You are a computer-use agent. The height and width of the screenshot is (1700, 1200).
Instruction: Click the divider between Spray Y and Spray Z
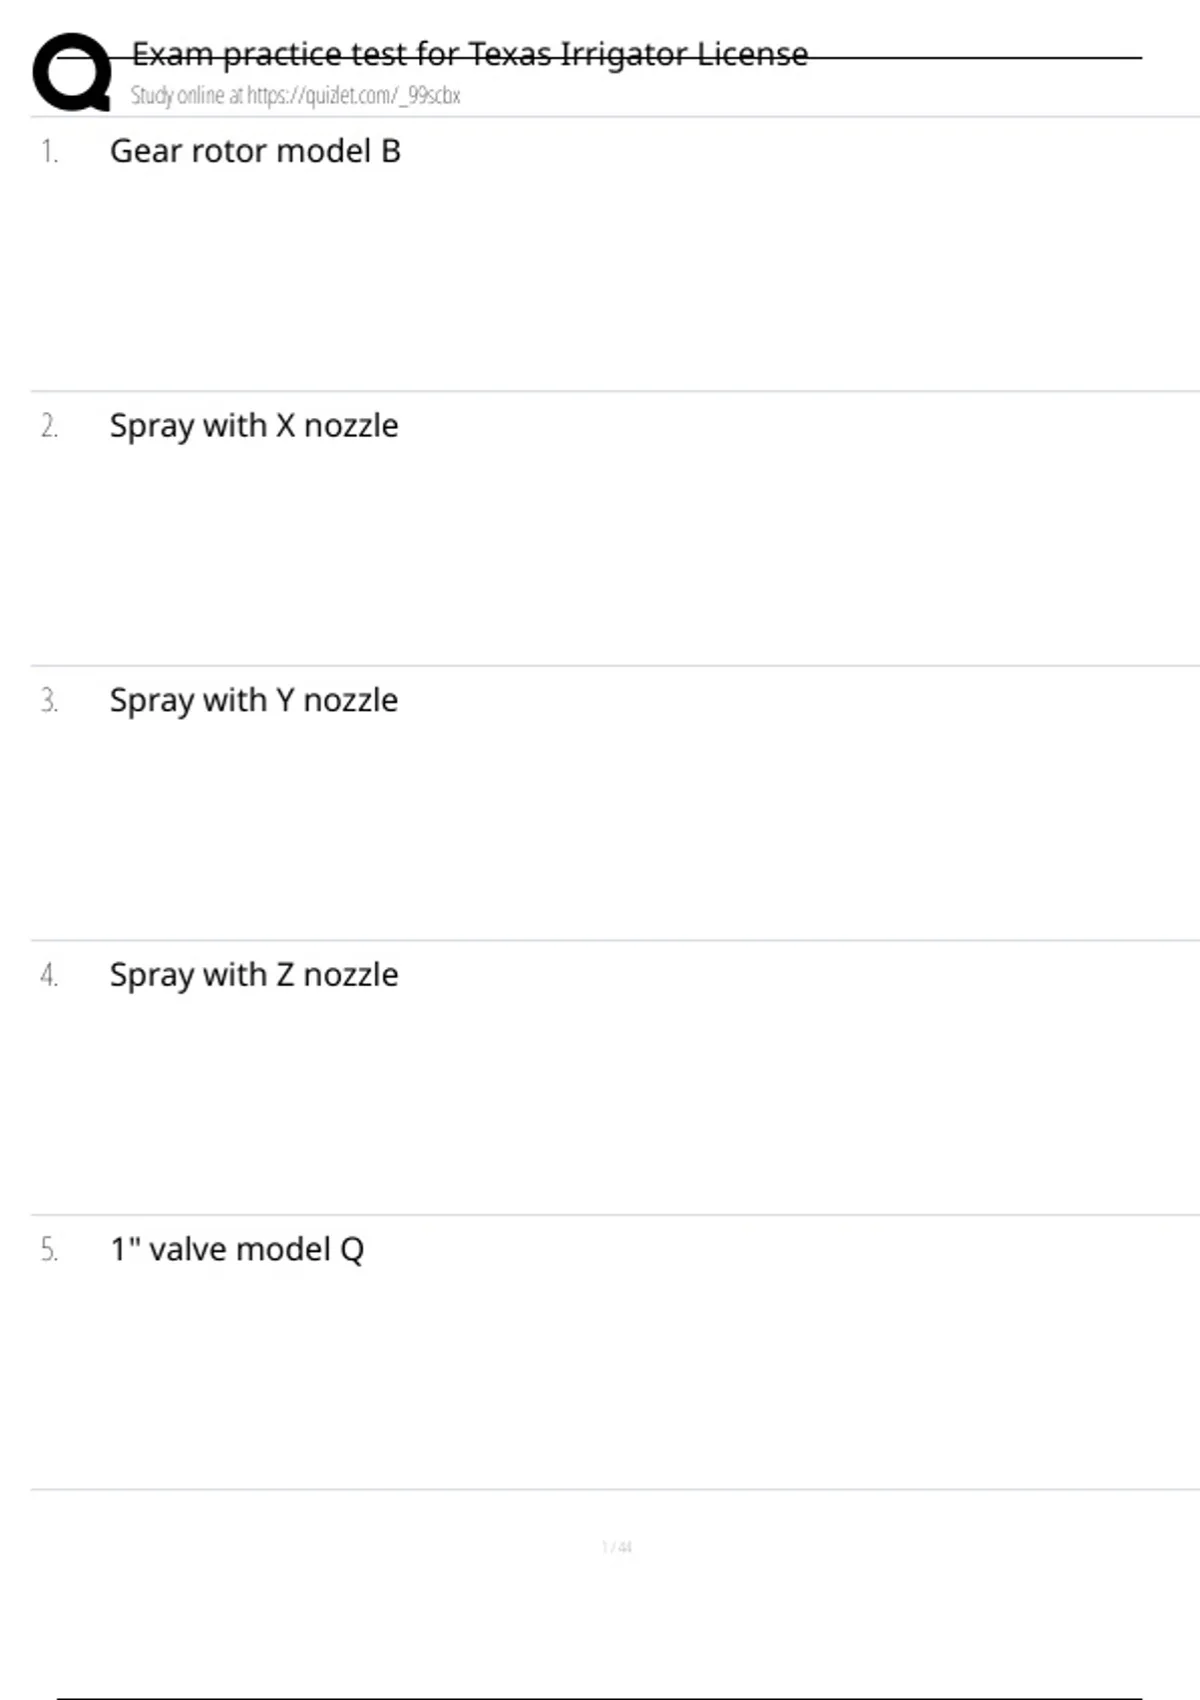614,940
